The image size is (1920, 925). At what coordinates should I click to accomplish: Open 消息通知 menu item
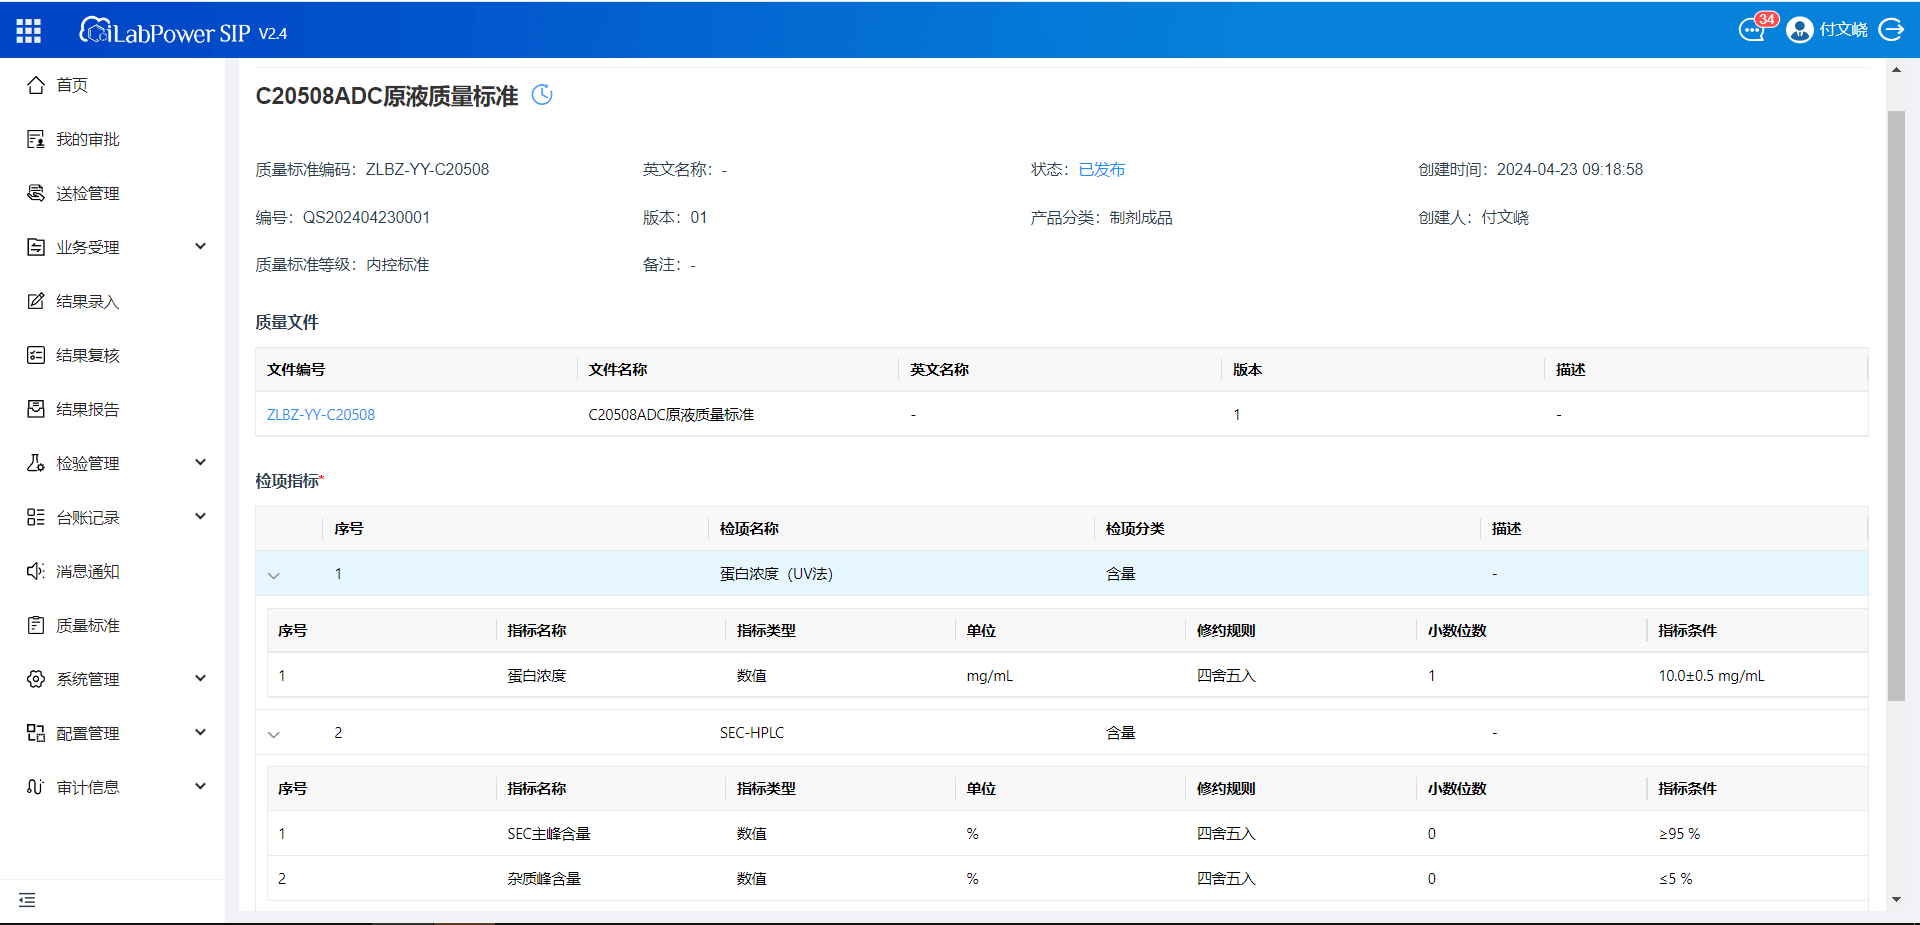pyautogui.click(x=88, y=571)
